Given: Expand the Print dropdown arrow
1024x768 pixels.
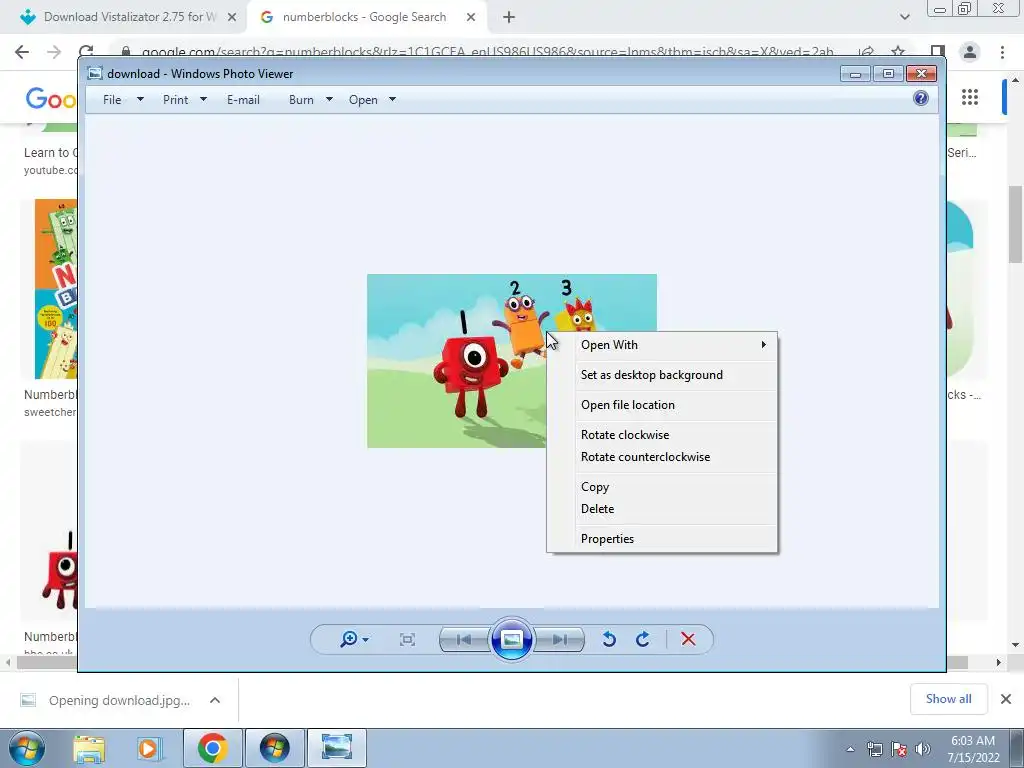Looking at the screenshot, I should pos(203,100).
